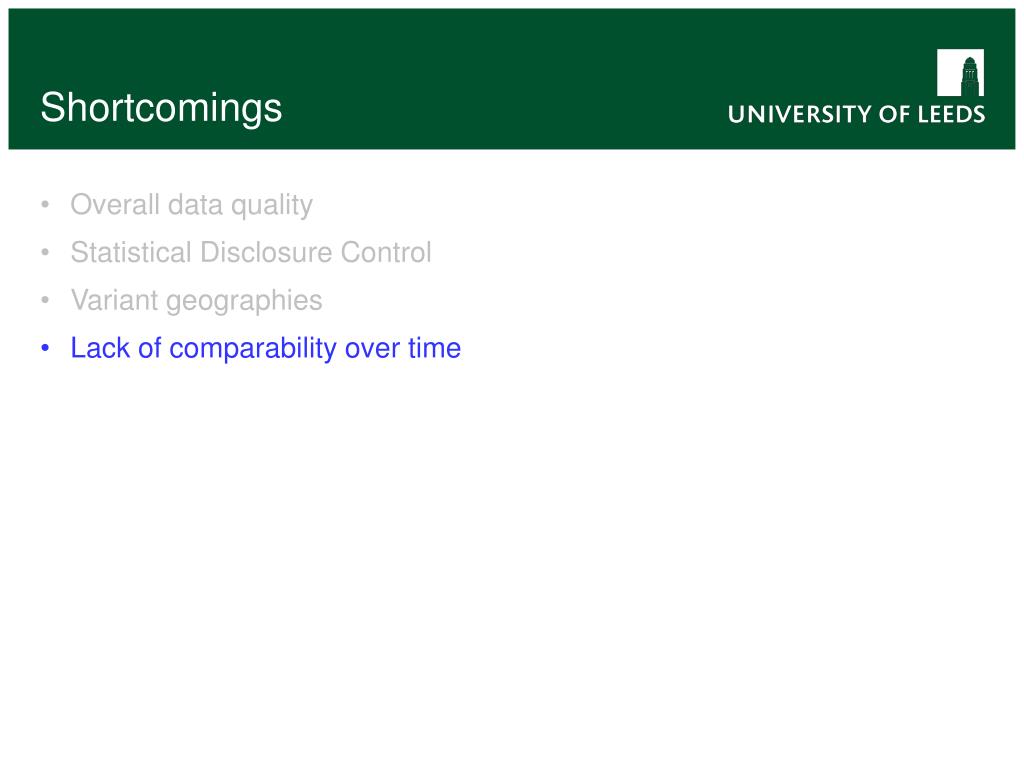Select the 'Variant geographies' bullet text
This screenshot has width=1024, height=768.
pyautogui.click(x=197, y=301)
